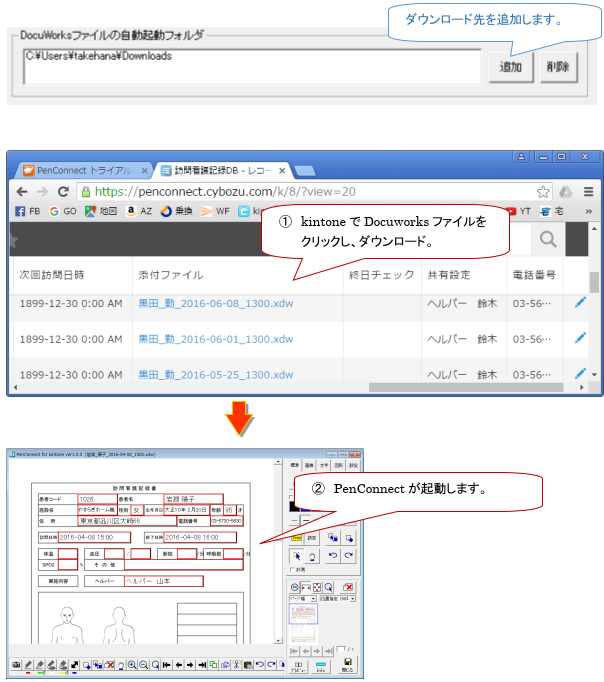Open the GO Google bookmark

[63, 211]
